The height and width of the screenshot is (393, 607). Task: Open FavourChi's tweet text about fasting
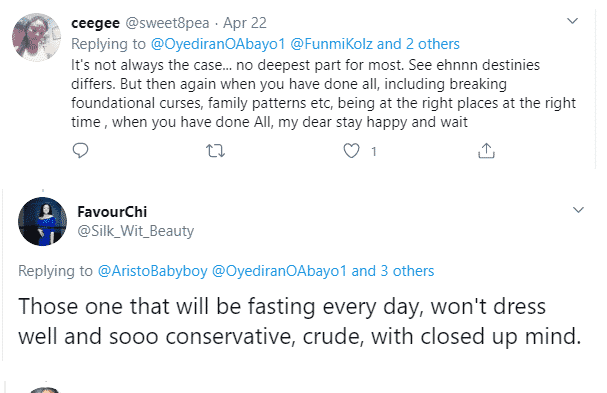300,321
